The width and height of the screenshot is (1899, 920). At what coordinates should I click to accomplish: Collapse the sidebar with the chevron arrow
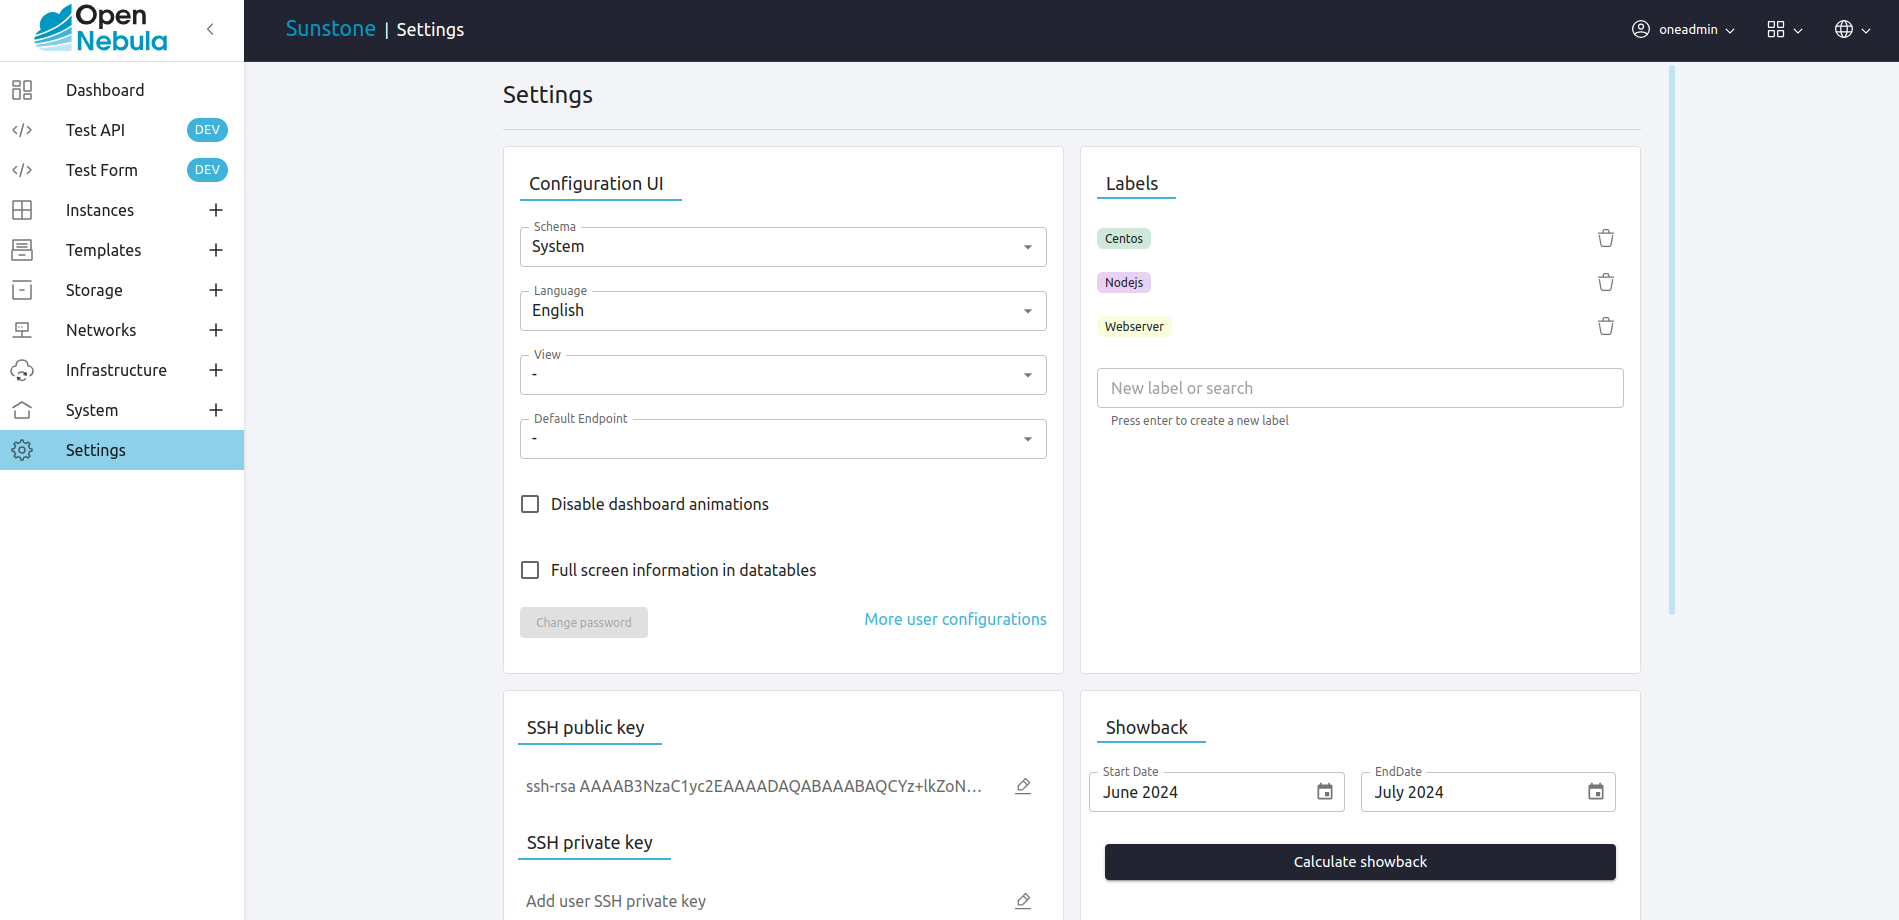(x=210, y=29)
